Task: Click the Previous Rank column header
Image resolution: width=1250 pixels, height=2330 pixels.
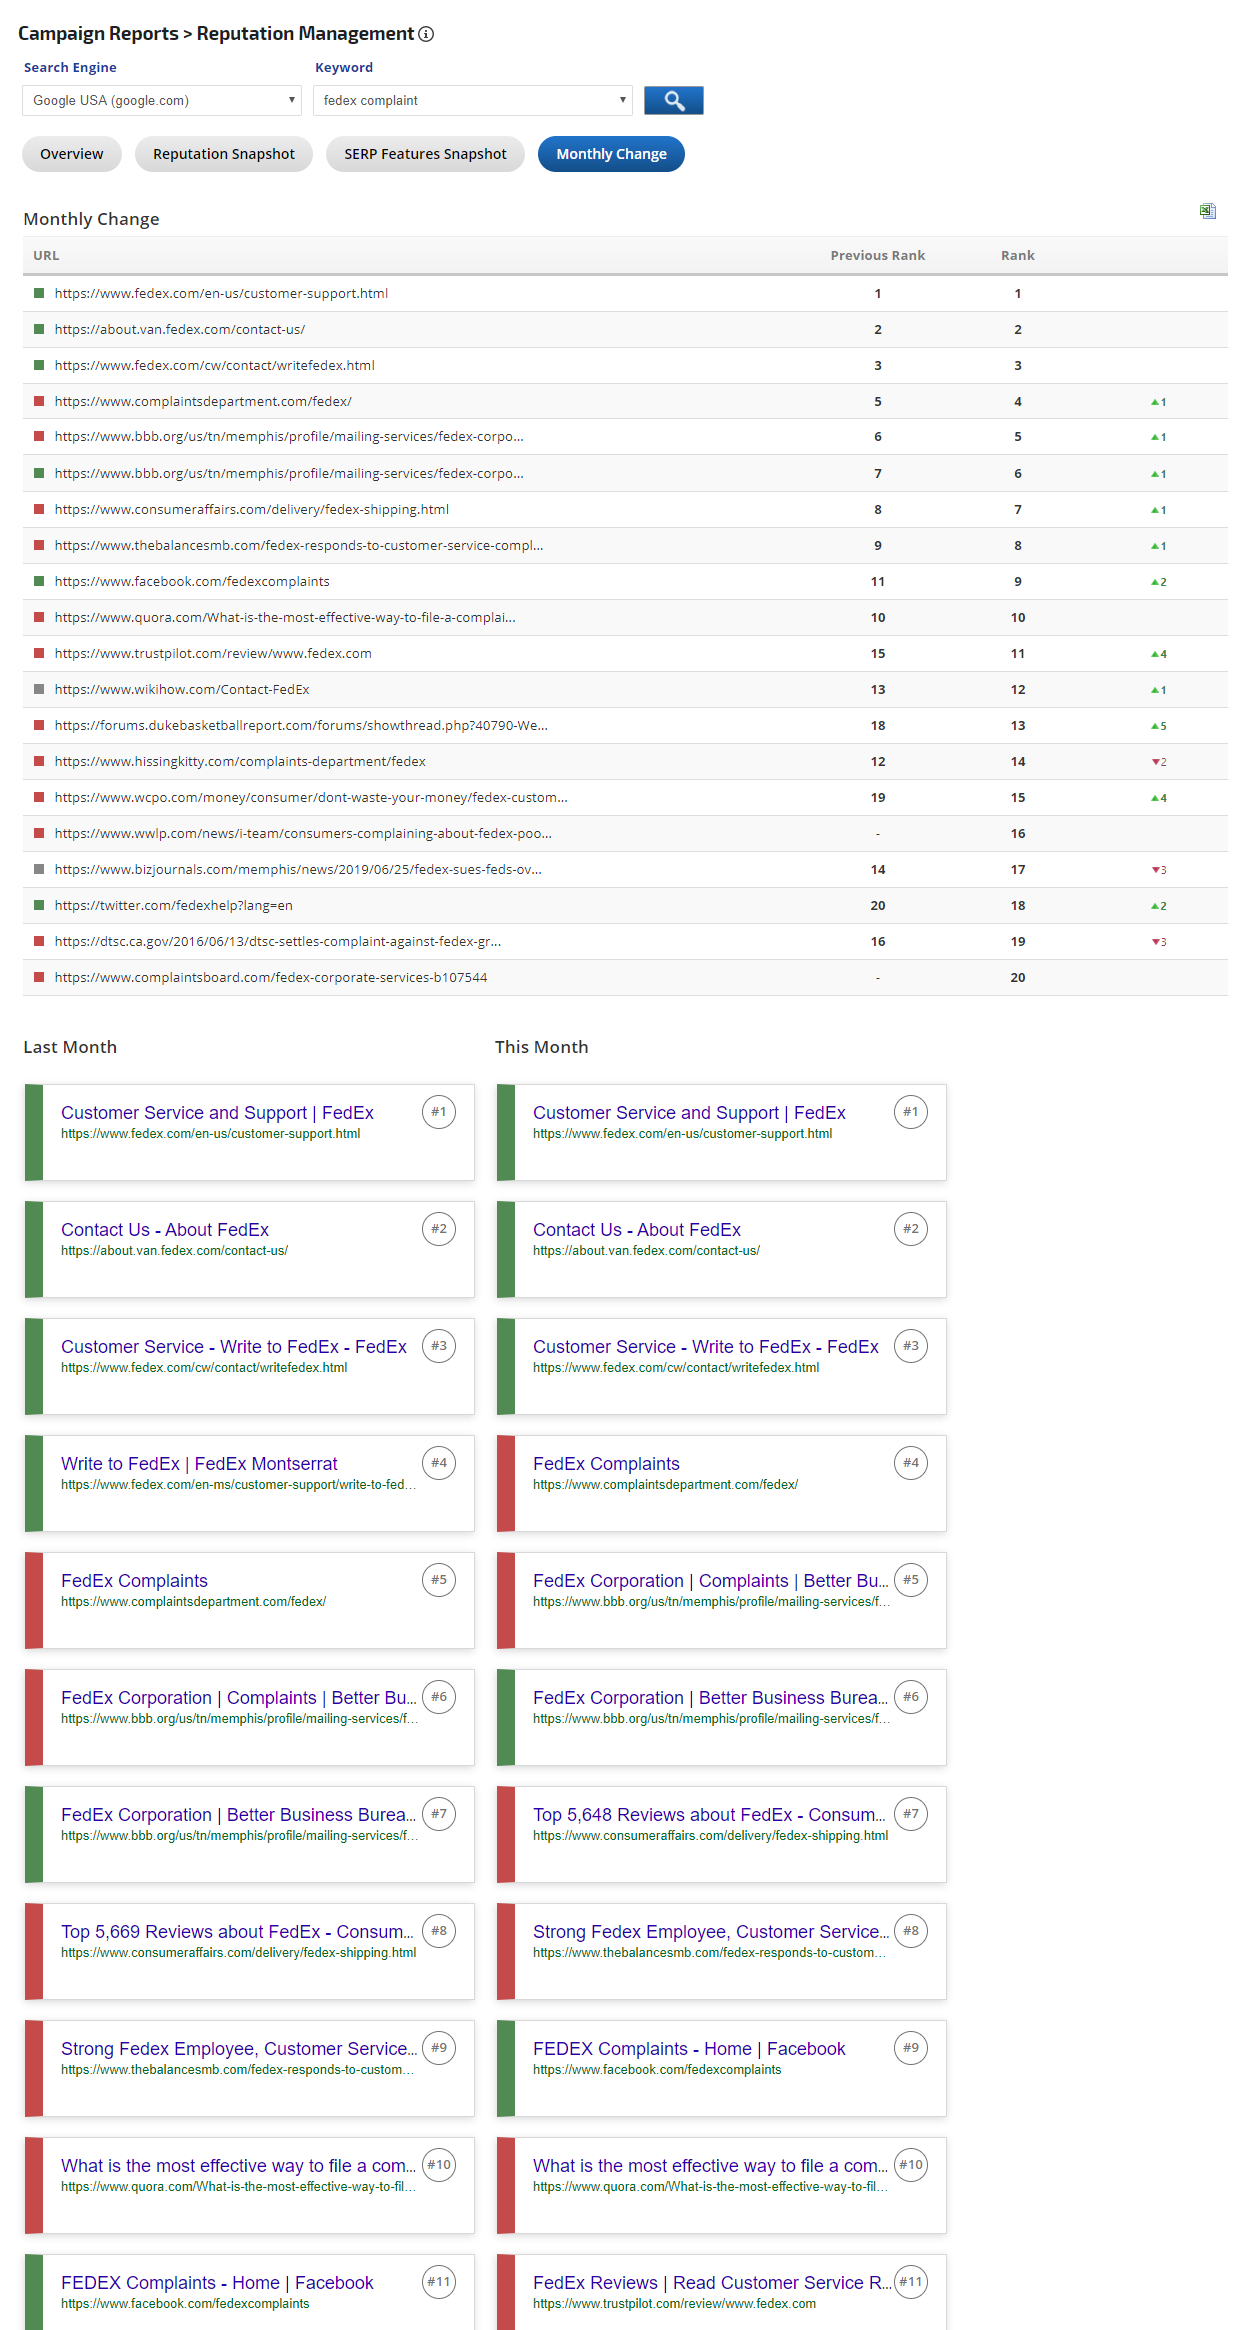Action: [877, 256]
